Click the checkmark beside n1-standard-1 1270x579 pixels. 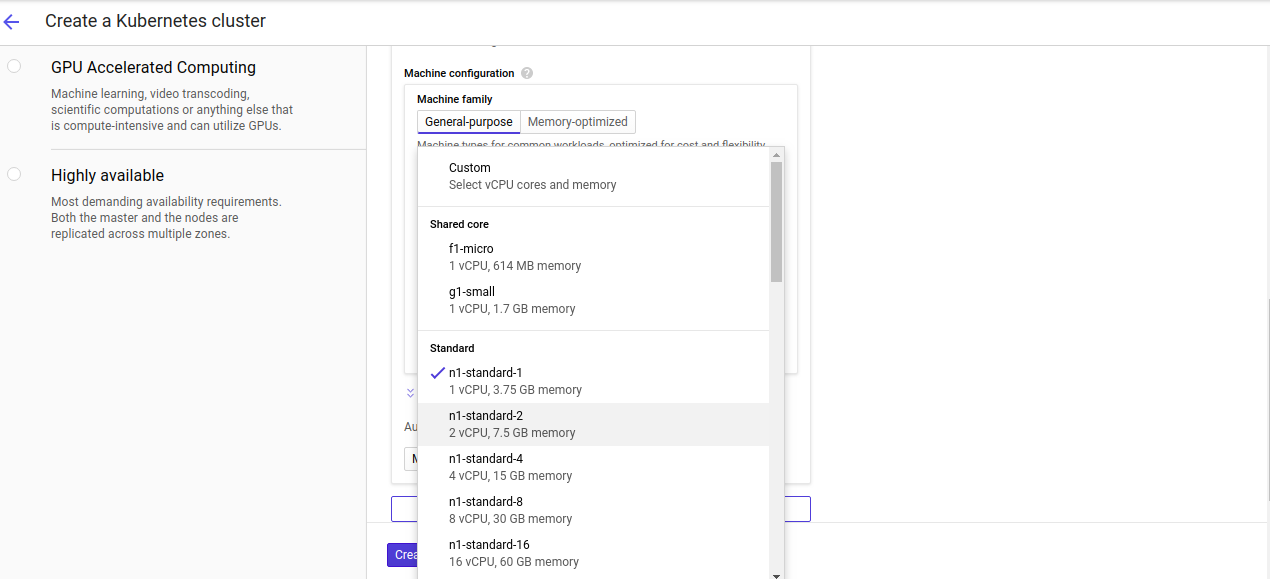(x=437, y=372)
